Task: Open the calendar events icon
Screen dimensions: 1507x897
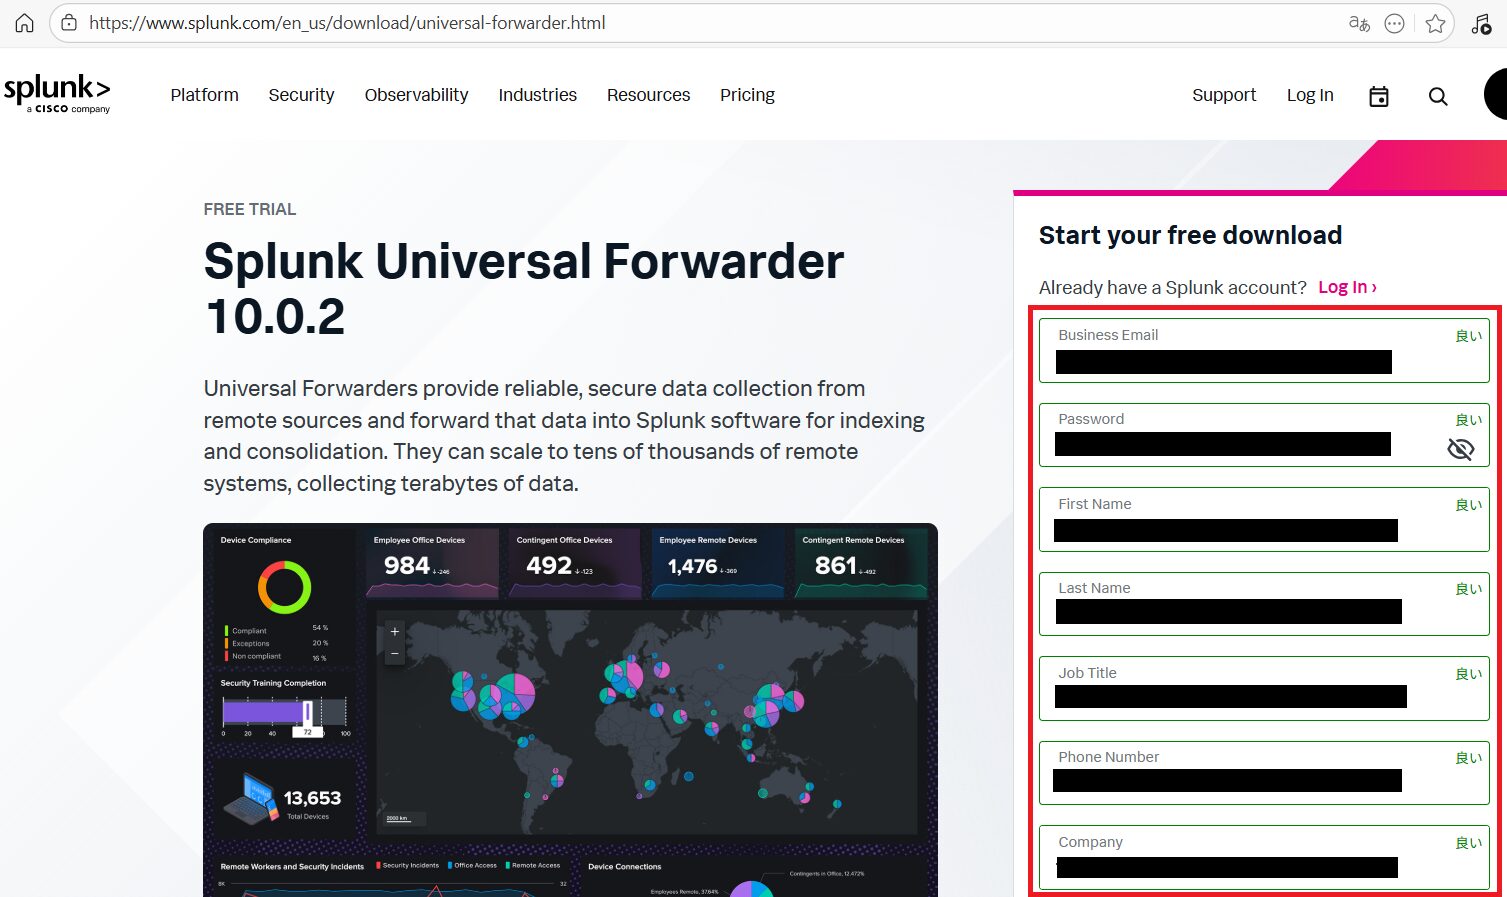Action: (1379, 96)
